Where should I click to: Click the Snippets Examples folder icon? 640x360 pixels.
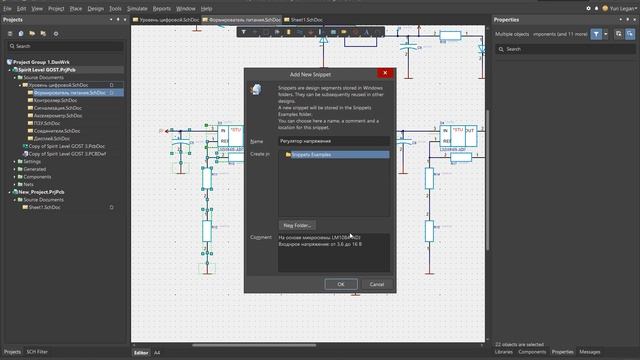[x=288, y=155]
